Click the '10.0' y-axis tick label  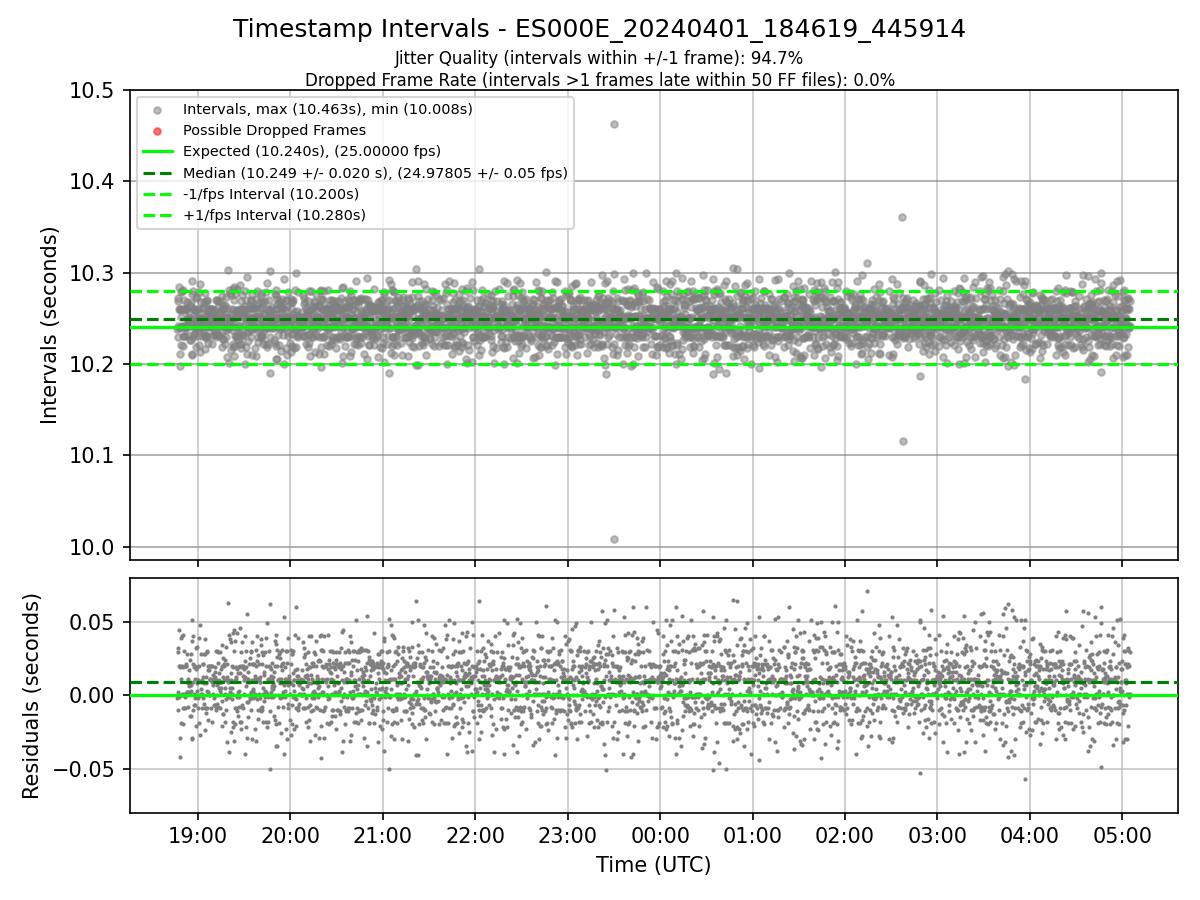click(x=91, y=548)
